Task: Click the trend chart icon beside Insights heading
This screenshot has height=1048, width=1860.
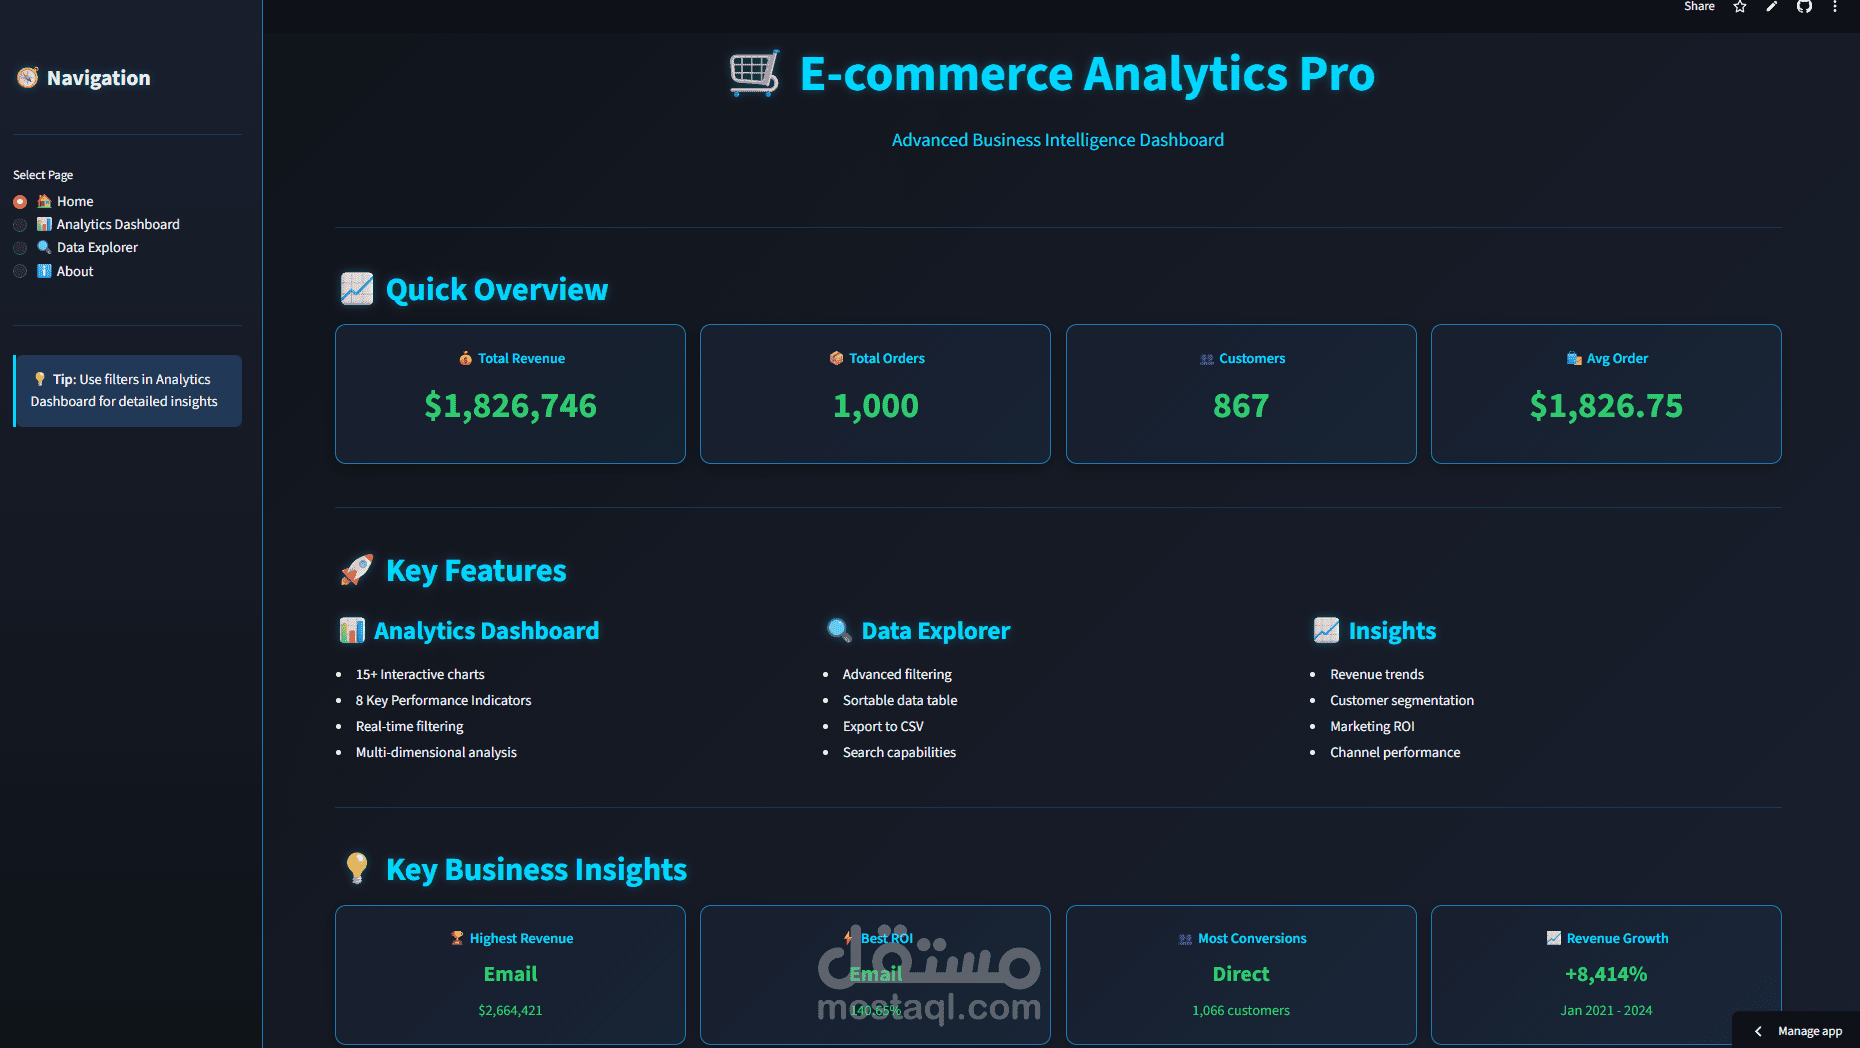Action: [x=1326, y=630]
